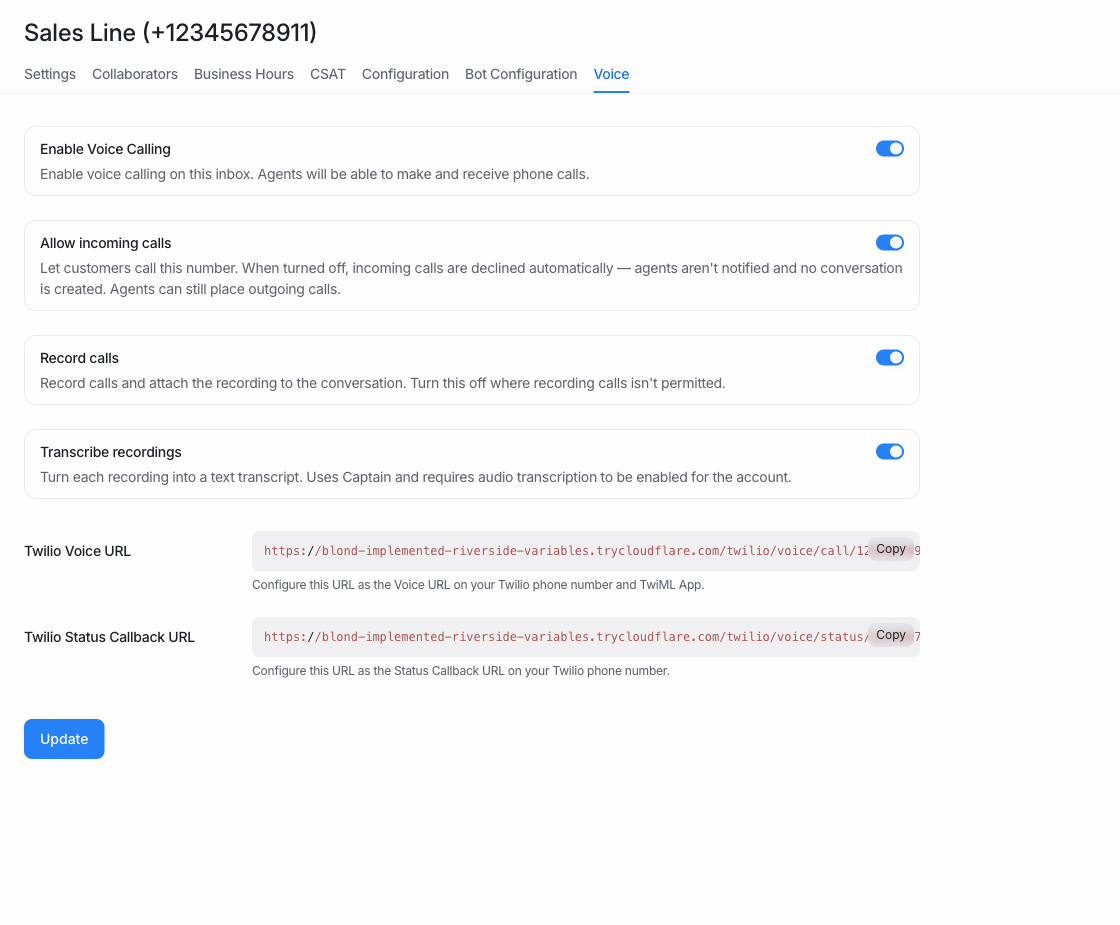The width and height of the screenshot is (1120, 925).
Task: Switch to the Collaborators tab
Action: pos(135,74)
